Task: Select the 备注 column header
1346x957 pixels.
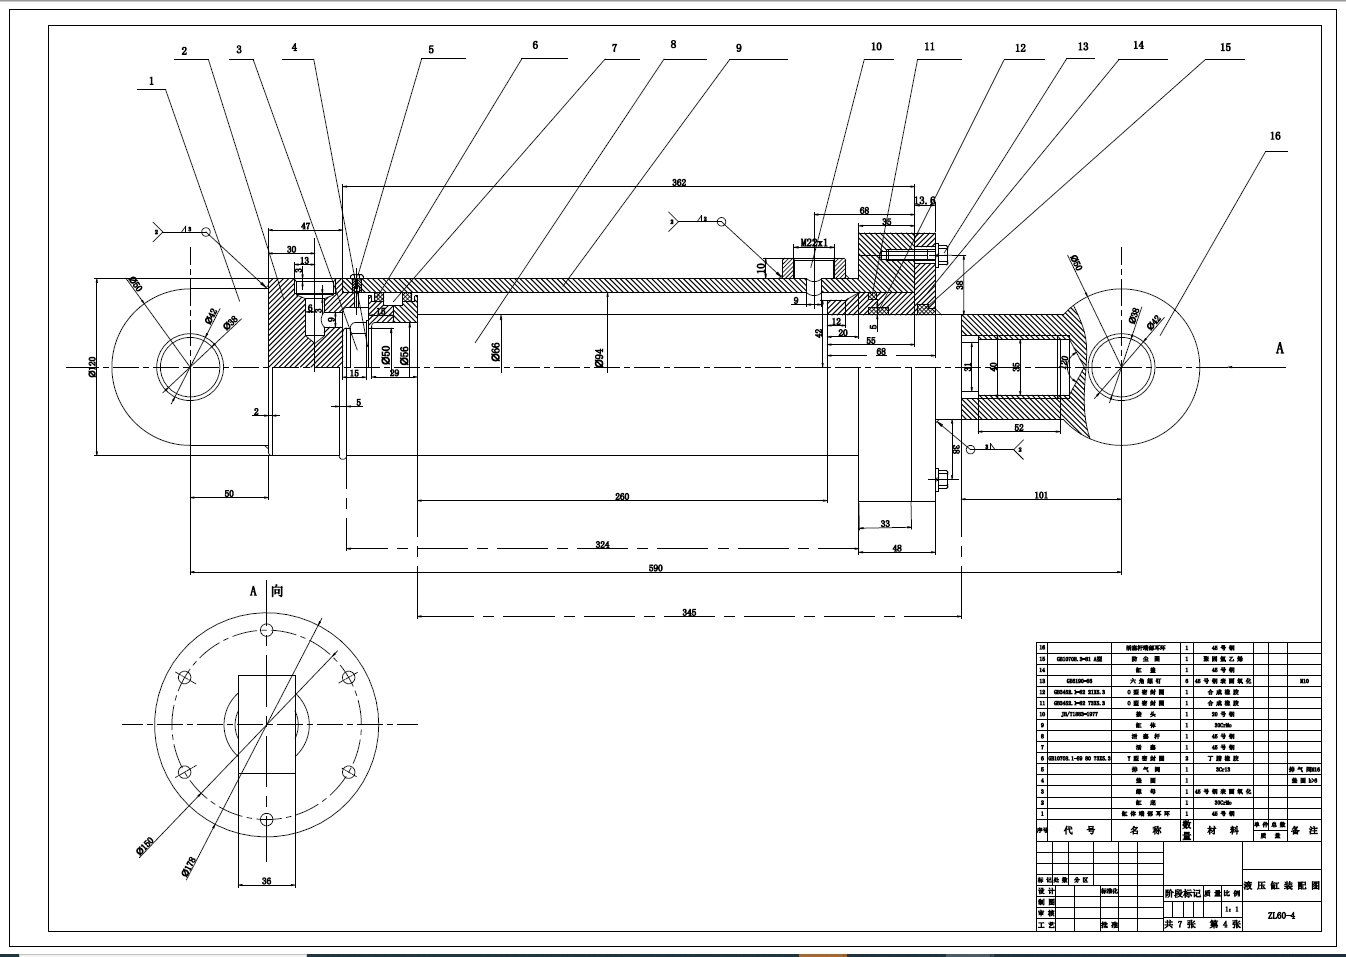Action: (x=1303, y=830)
